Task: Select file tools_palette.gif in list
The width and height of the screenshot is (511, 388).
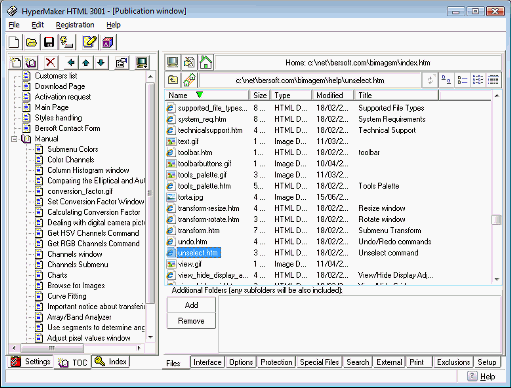Action: (x=202, y=175)
